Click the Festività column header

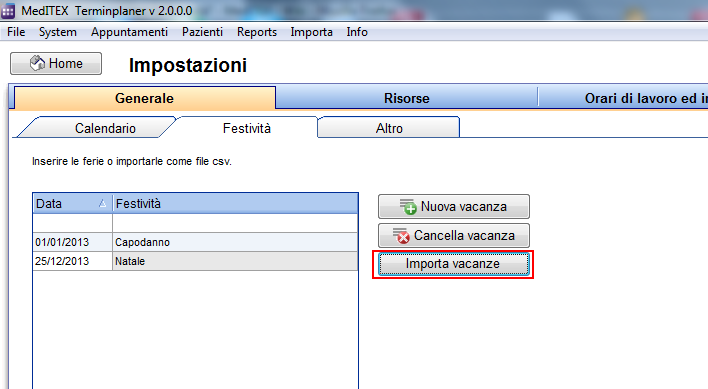pyautogui.click(x=235, y=204)
